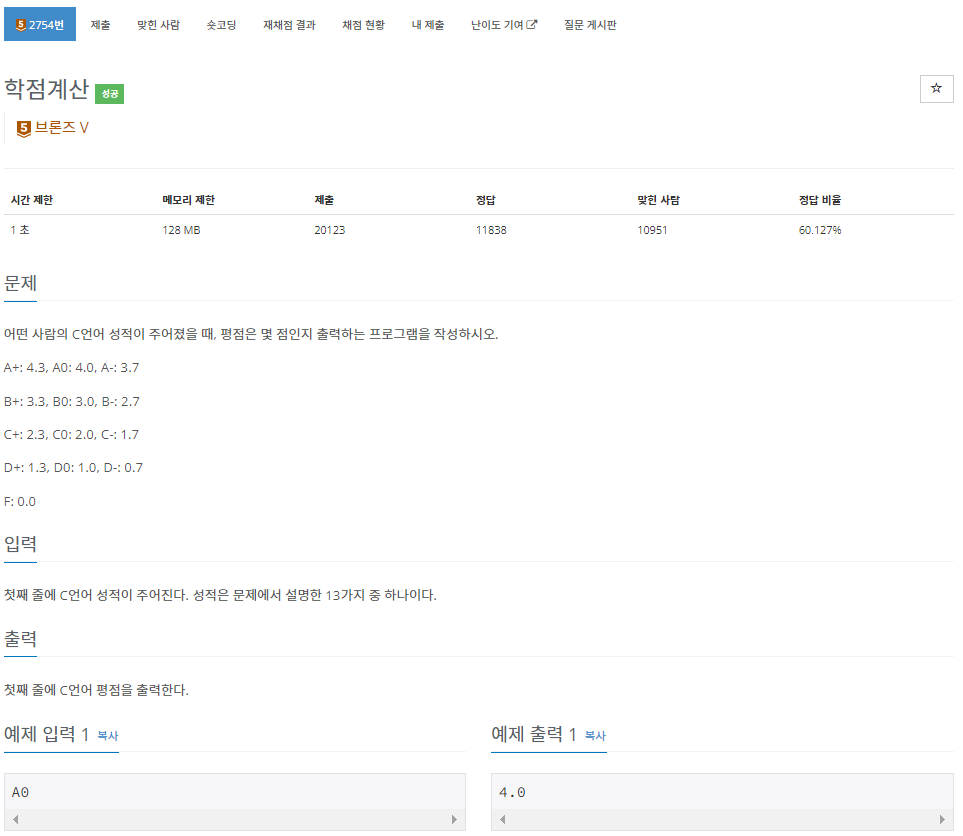Click the 정답 비율 column header
Viewport: 963px width, 836px height.
tap(820, 200)
